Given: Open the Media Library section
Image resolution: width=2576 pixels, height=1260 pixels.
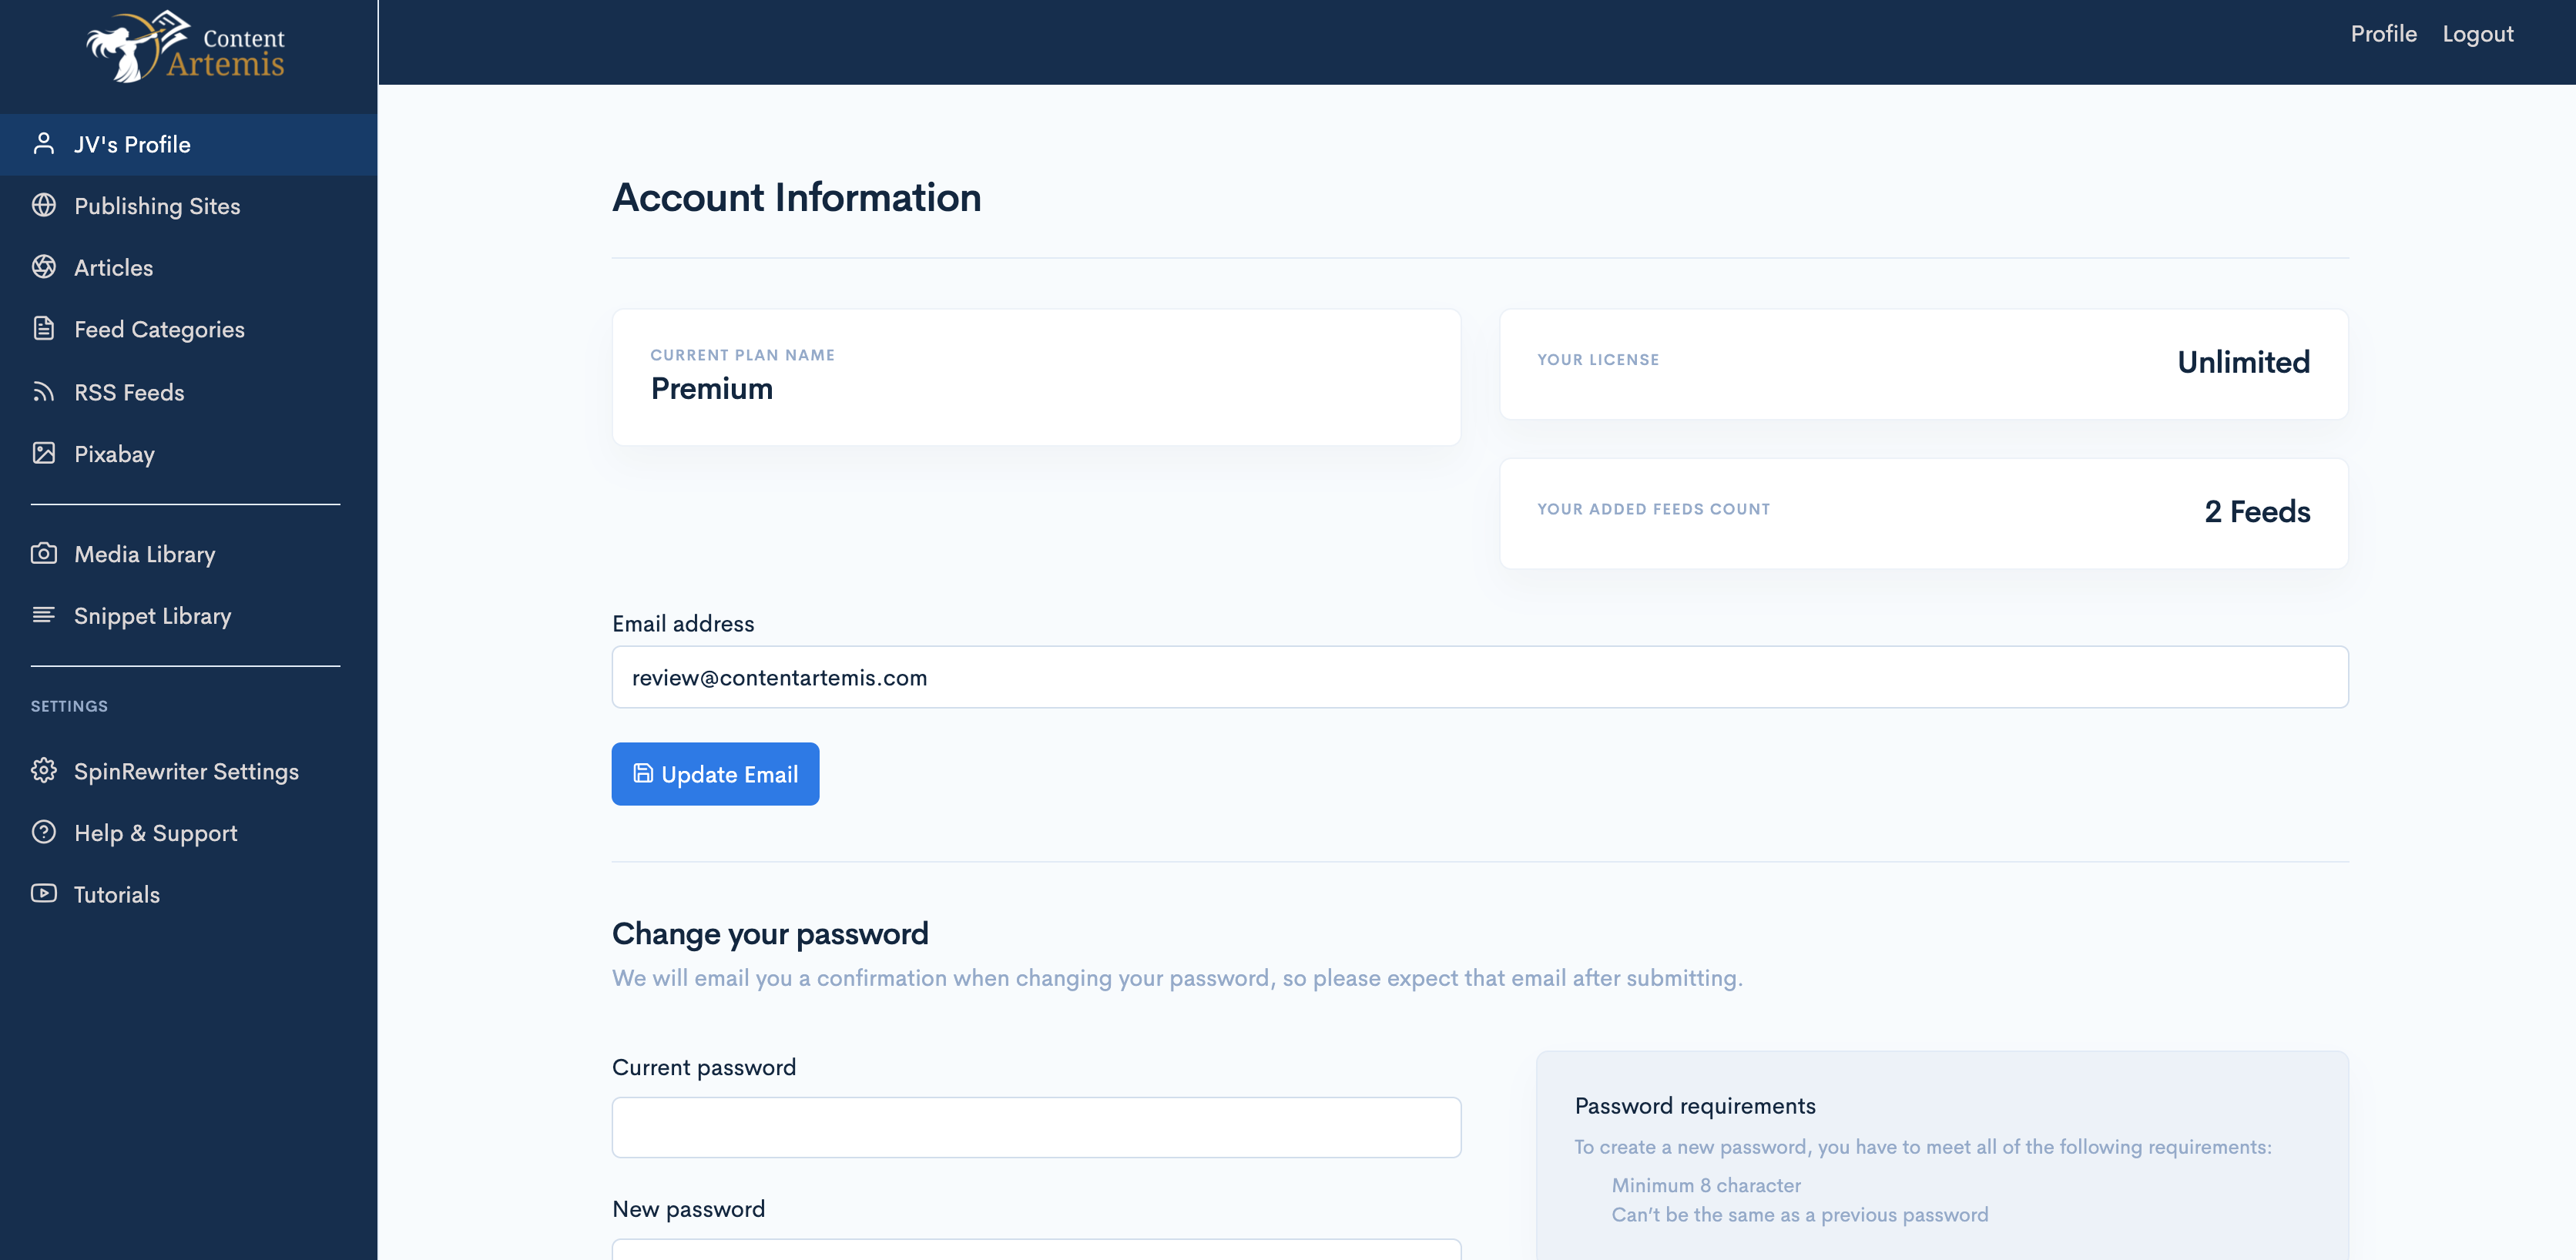Looking at the screenshot, I should click(145, 554).
